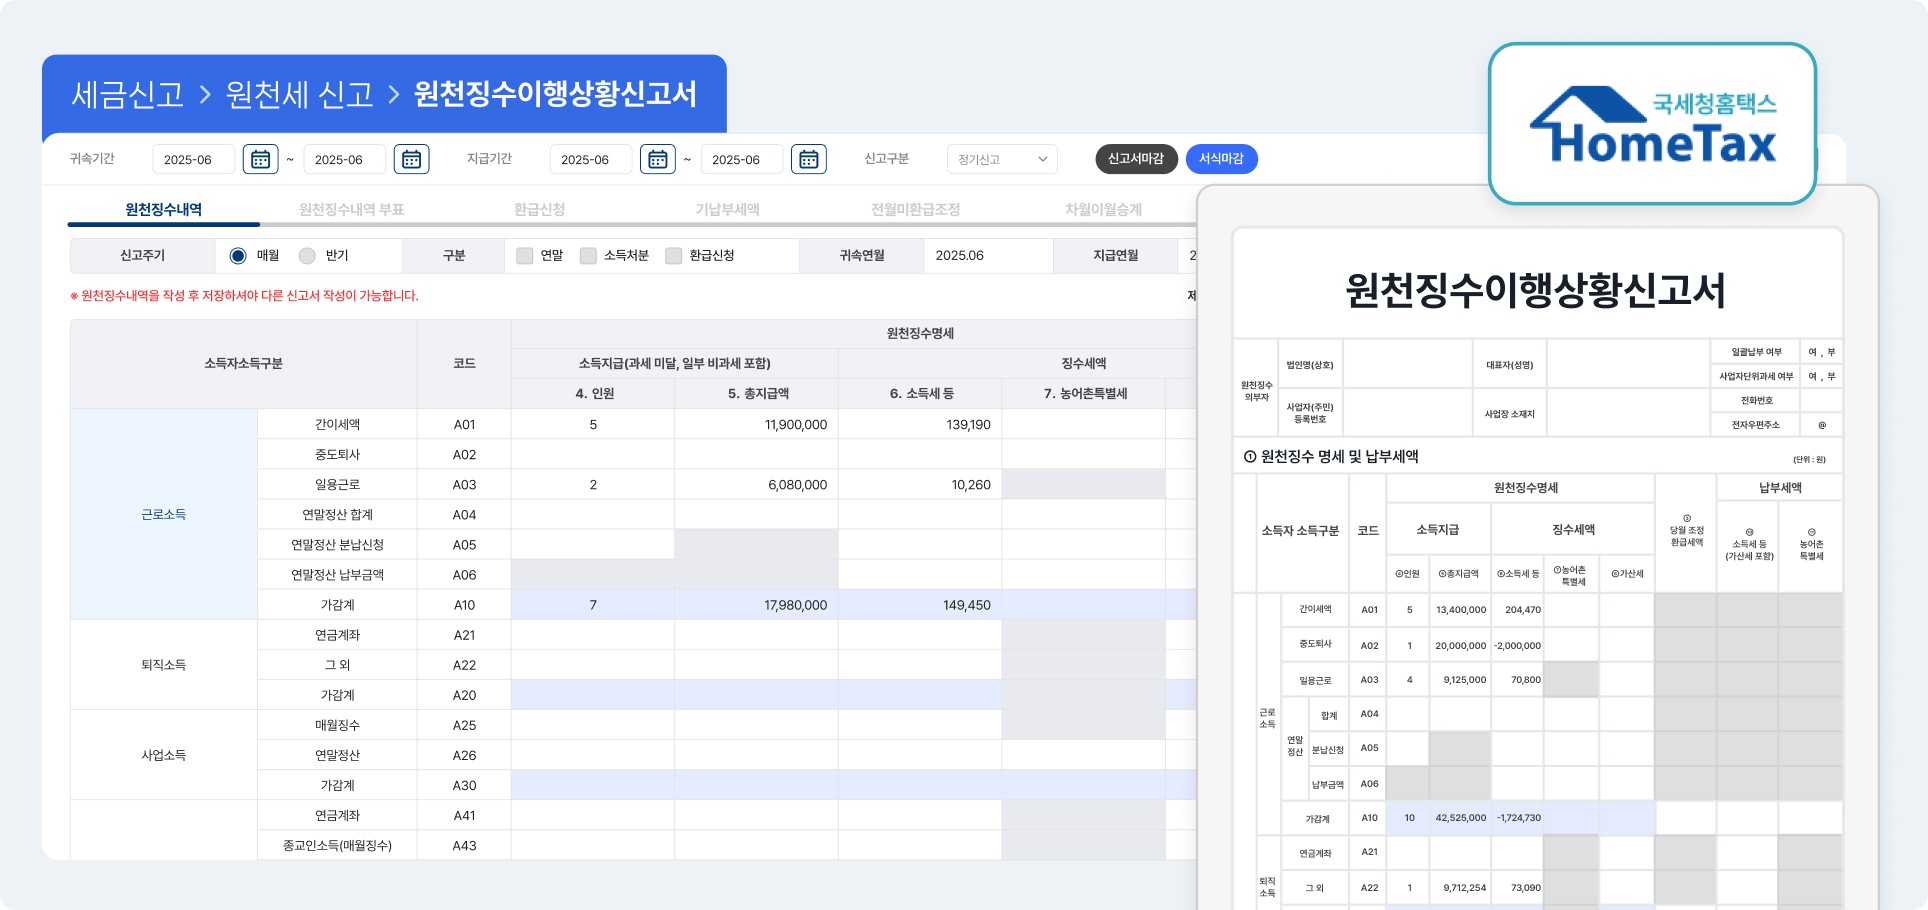Check the 환급신청 checkbox
The image size is (1928, 910).
click(x=674, y=256)
